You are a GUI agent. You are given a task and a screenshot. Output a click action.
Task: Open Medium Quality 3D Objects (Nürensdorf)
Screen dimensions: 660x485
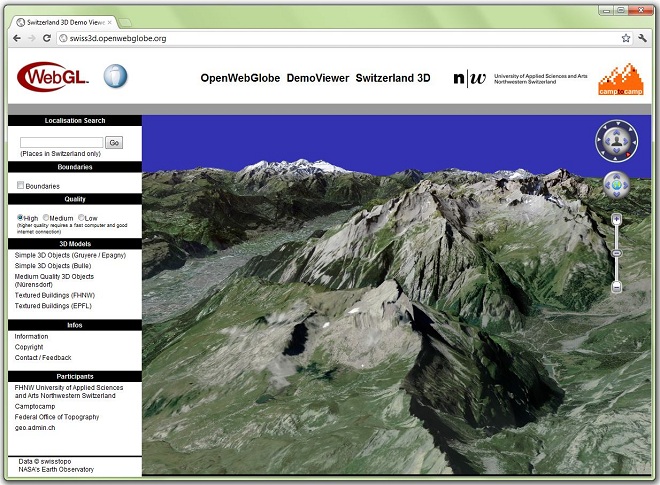[x=54, y=280]
